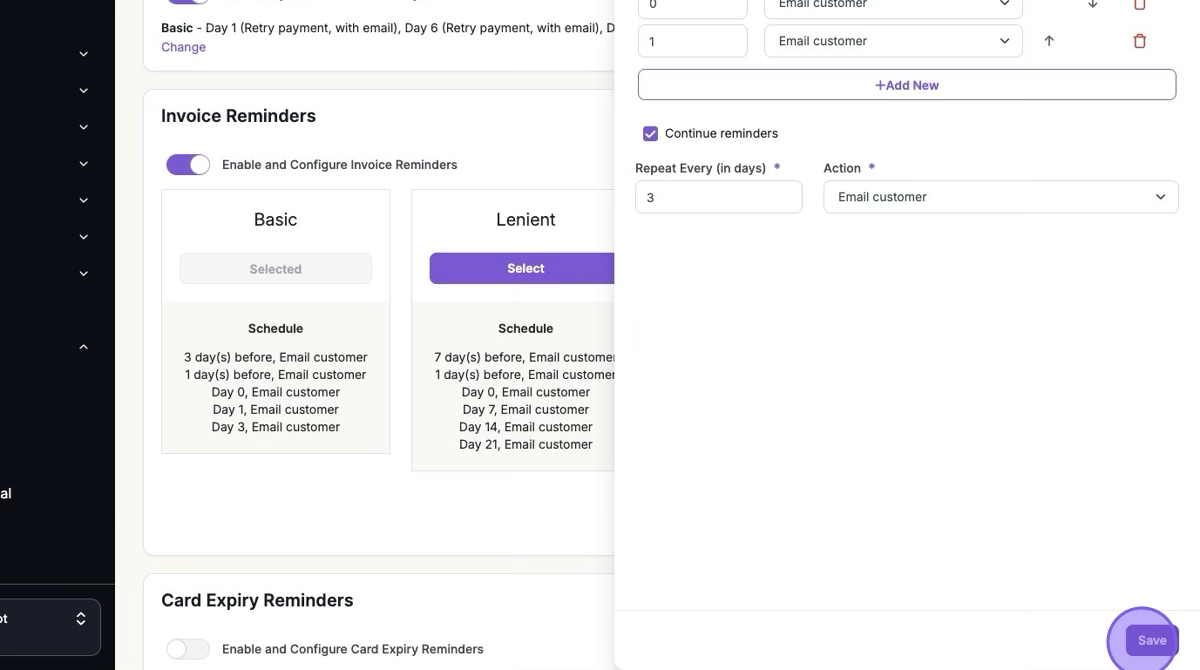Screen dimensions: 1200x670
Task: Open the workspace switcher at sidebar bottom
Action: coord(50,620)
